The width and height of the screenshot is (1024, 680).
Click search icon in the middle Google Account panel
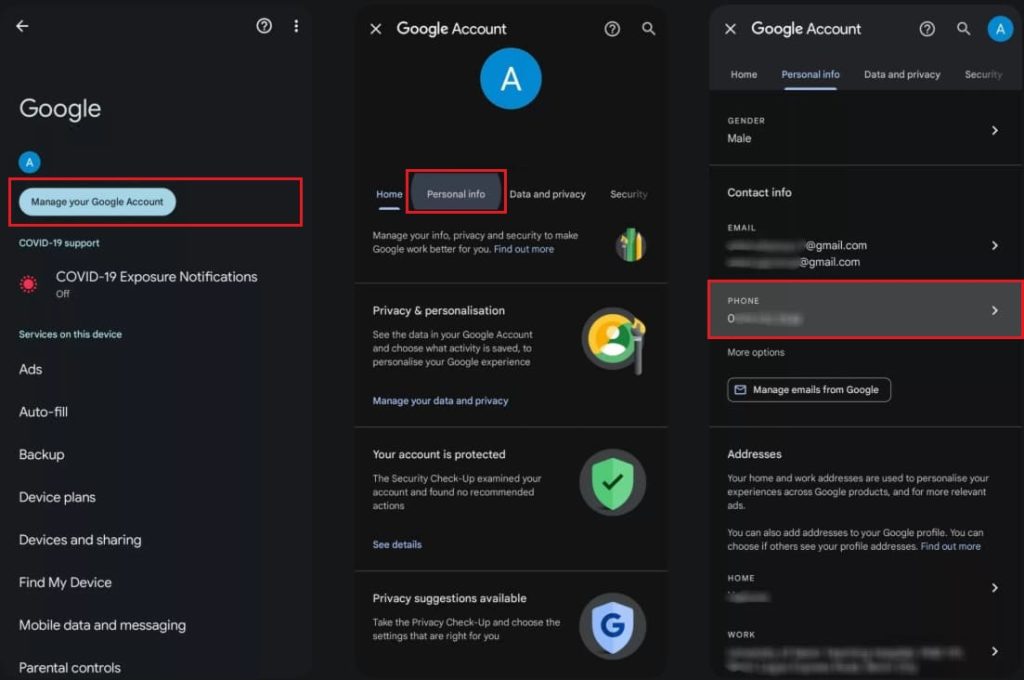coord(648,29)
